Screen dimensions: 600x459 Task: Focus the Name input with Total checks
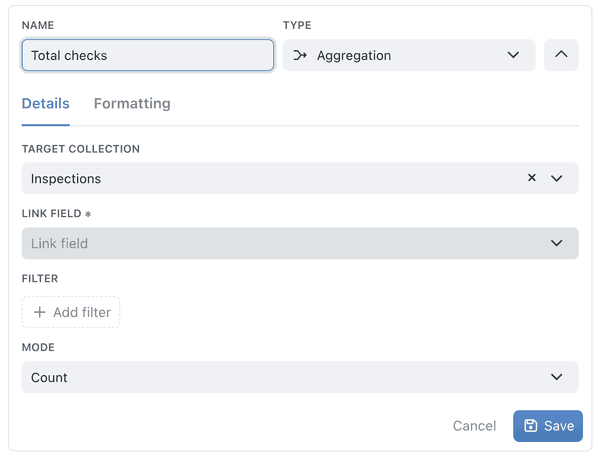tap(148, 55)
